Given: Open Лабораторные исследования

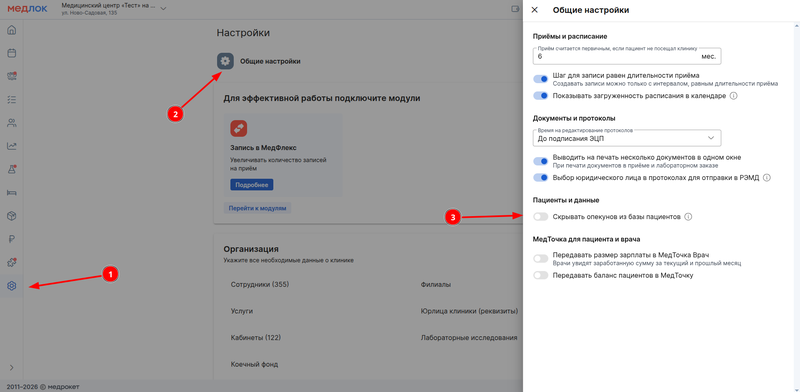Looking at the screenshot, I should tap(469, 337).
